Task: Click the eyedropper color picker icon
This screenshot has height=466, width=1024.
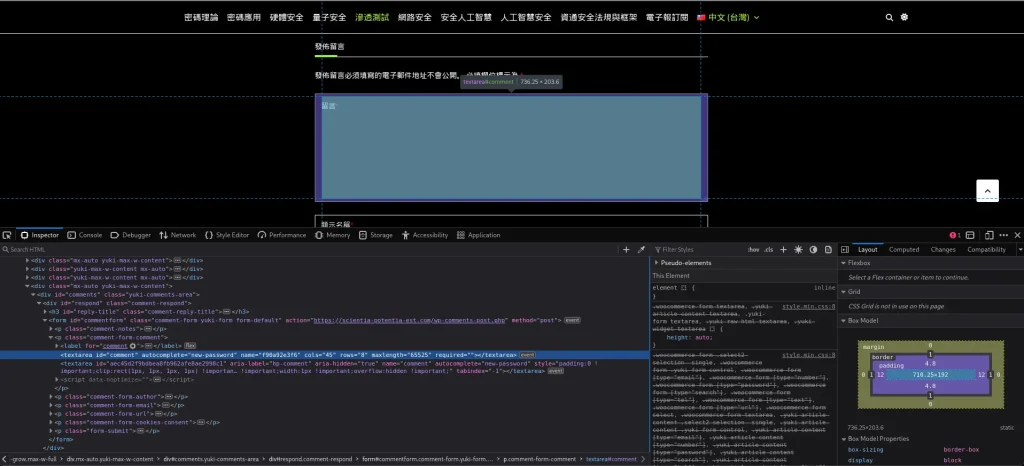Action: click(641, 249)
